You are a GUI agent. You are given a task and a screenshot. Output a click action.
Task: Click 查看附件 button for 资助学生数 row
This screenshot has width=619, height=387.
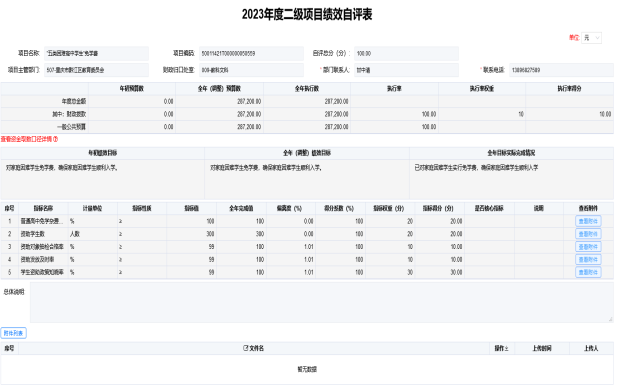tap(588, 234)
